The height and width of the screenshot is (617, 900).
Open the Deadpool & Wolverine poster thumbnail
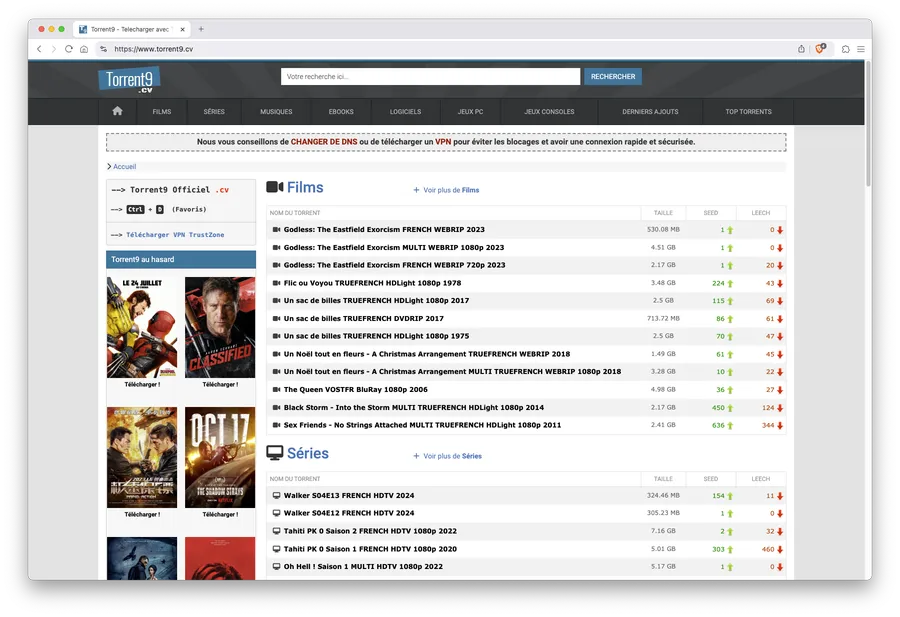[x=142, y=327]
